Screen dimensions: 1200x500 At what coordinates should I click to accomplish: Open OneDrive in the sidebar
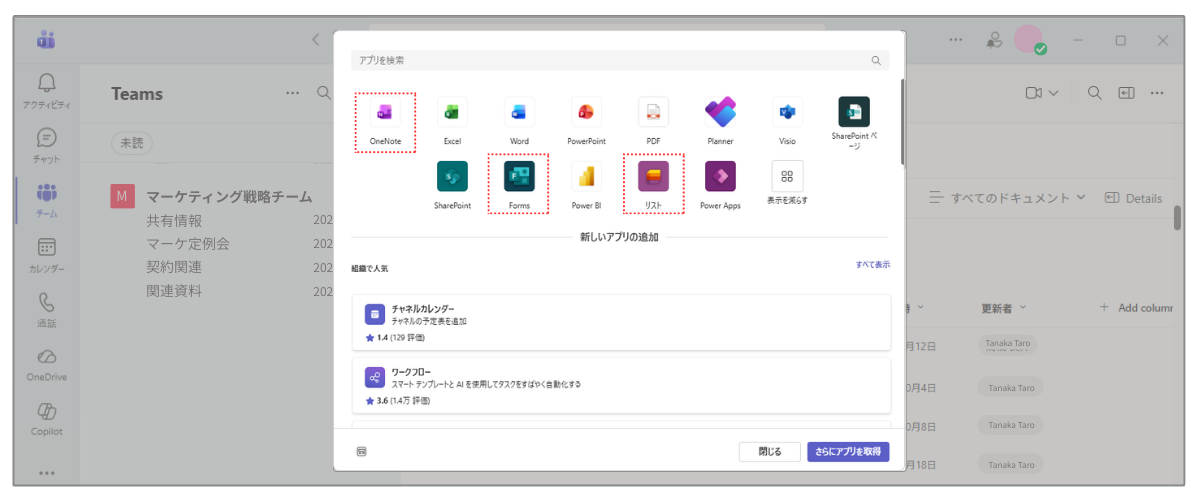click(46, 365)
